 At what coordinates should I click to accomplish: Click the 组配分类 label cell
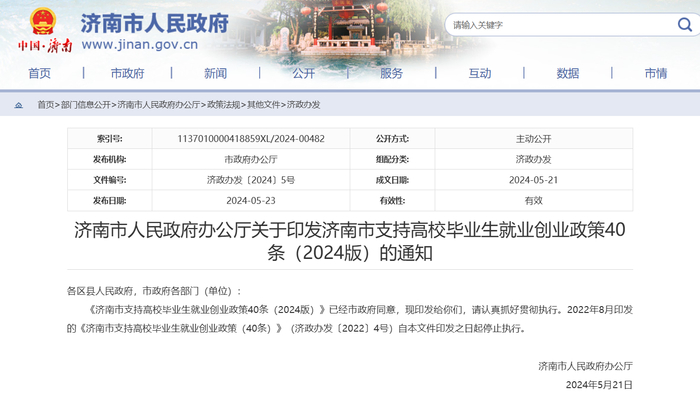[392, 159]
